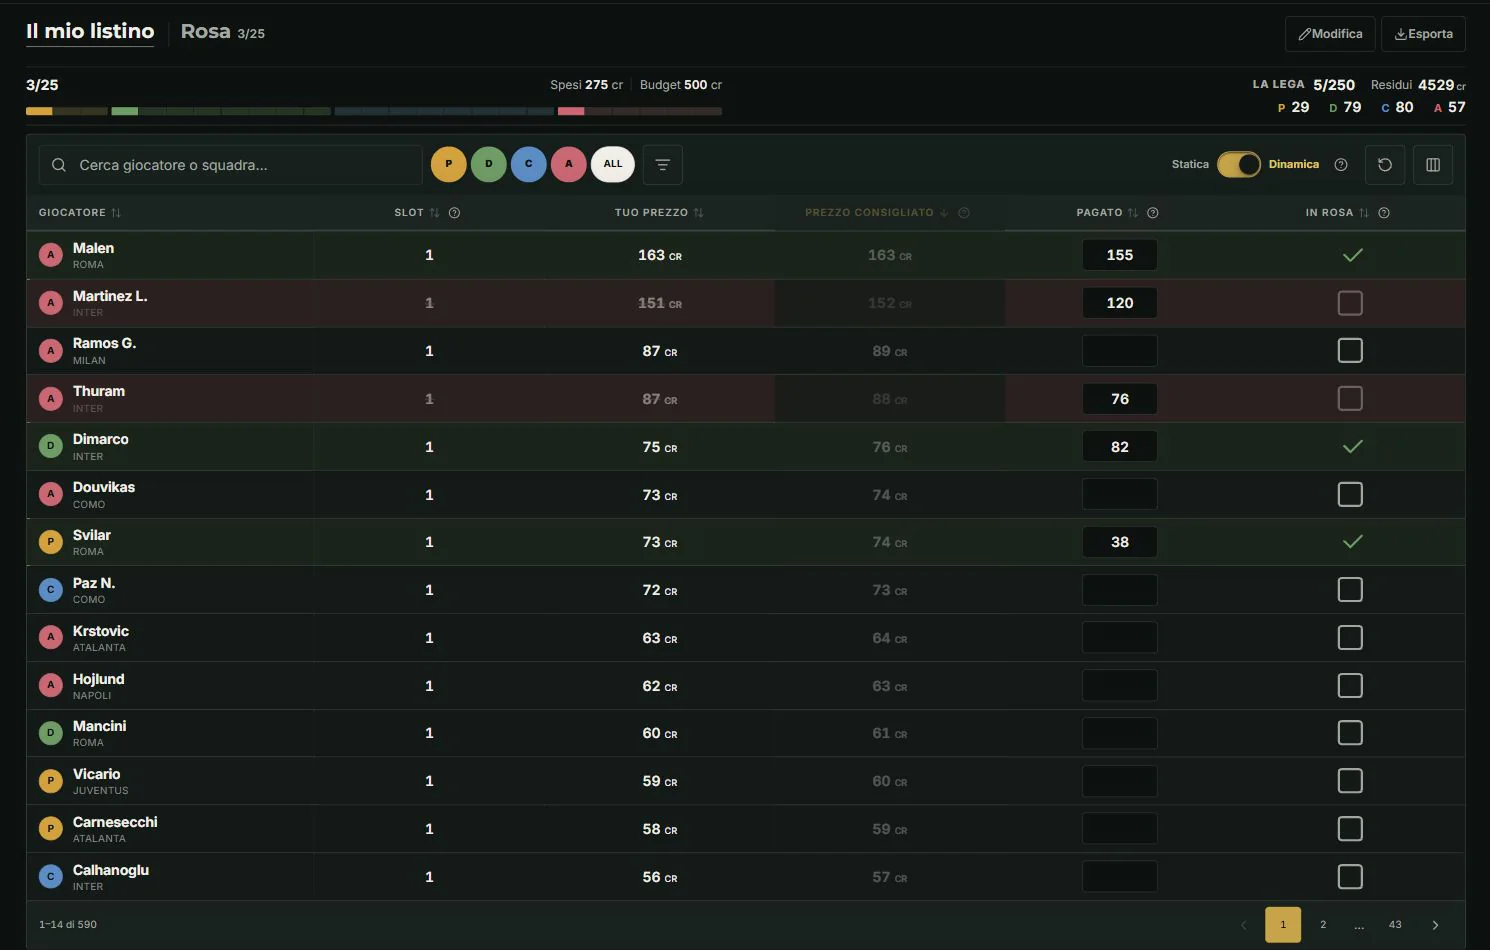Go to page 2
The height and width of the screenshot is (950, 1490).
(x=1323, y=925)
